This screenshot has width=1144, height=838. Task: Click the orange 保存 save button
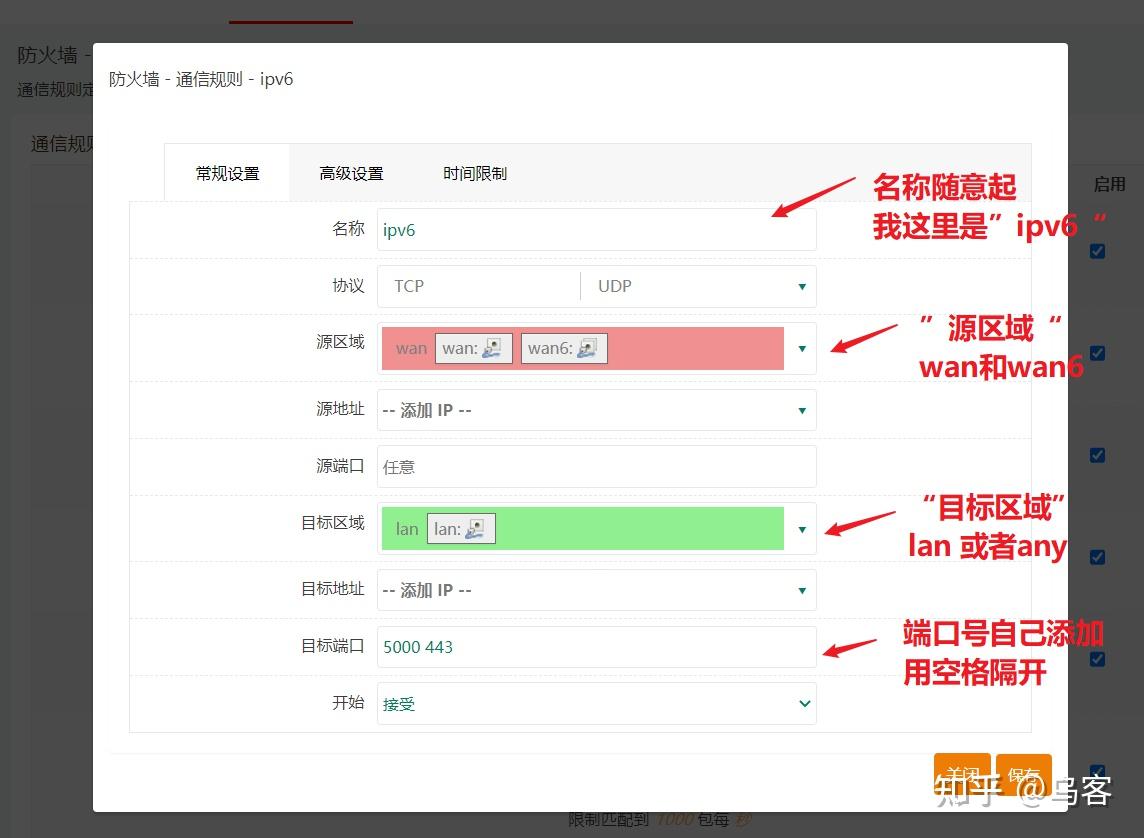pos(1023,773)
